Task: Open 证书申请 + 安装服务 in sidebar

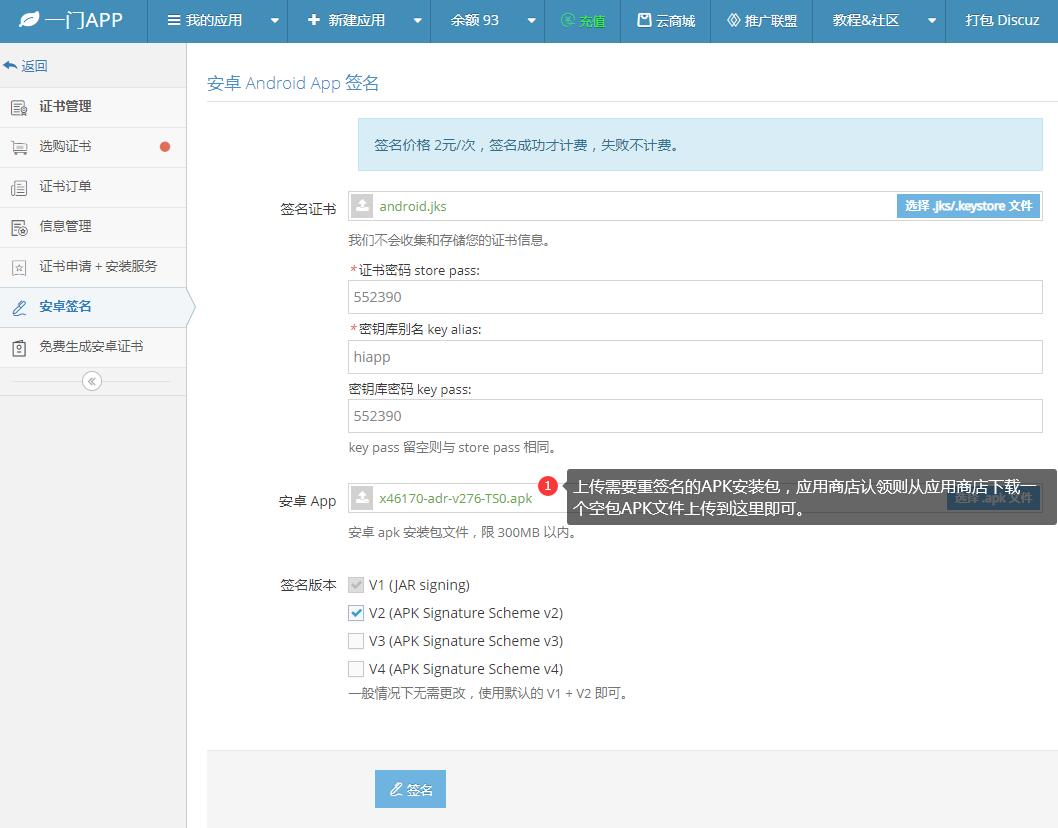Action: tap(93, 267)
